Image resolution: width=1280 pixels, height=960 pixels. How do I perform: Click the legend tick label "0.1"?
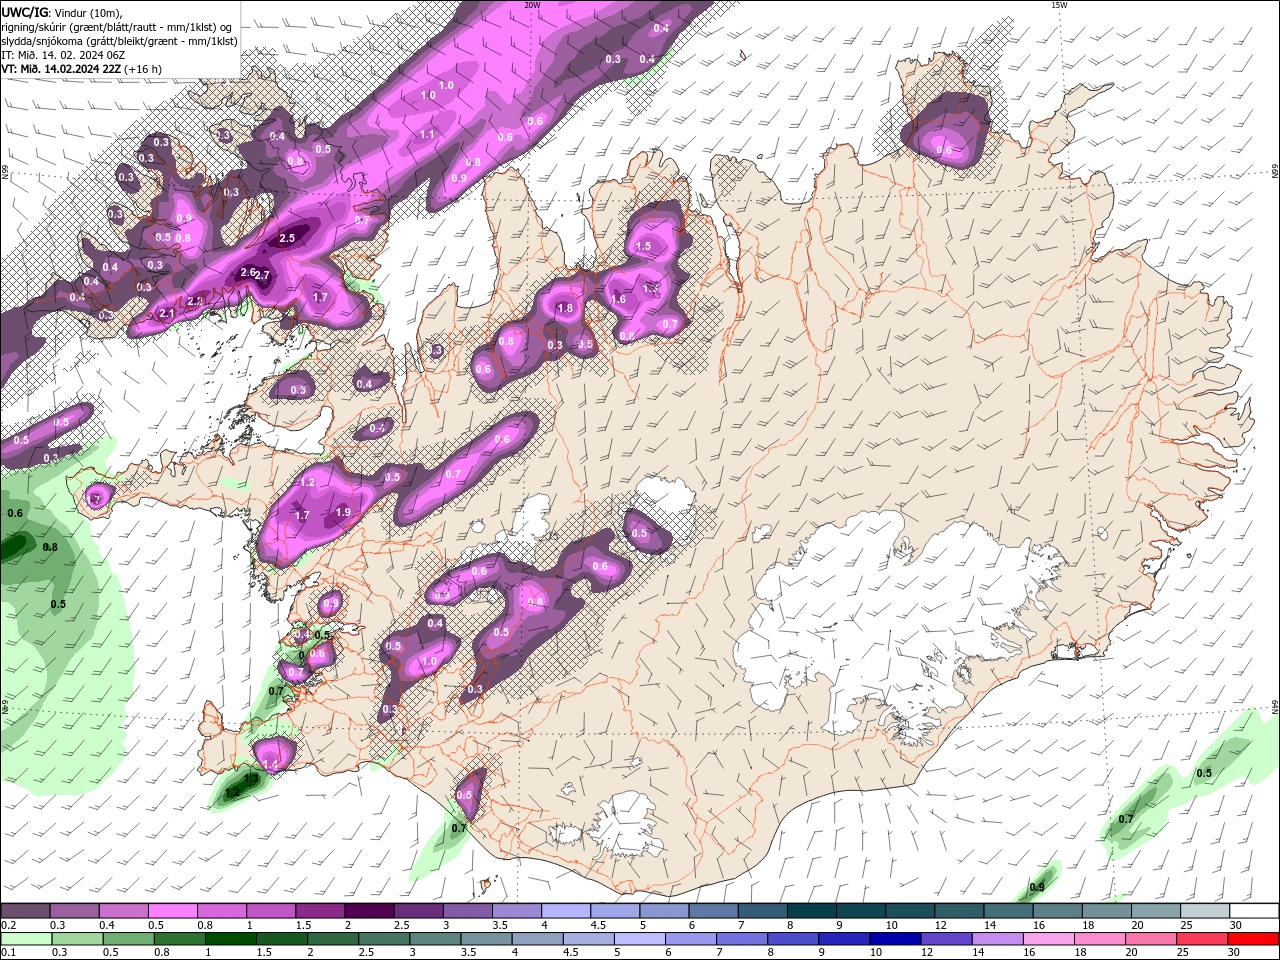pyautogui.click(x=8, y=952)
